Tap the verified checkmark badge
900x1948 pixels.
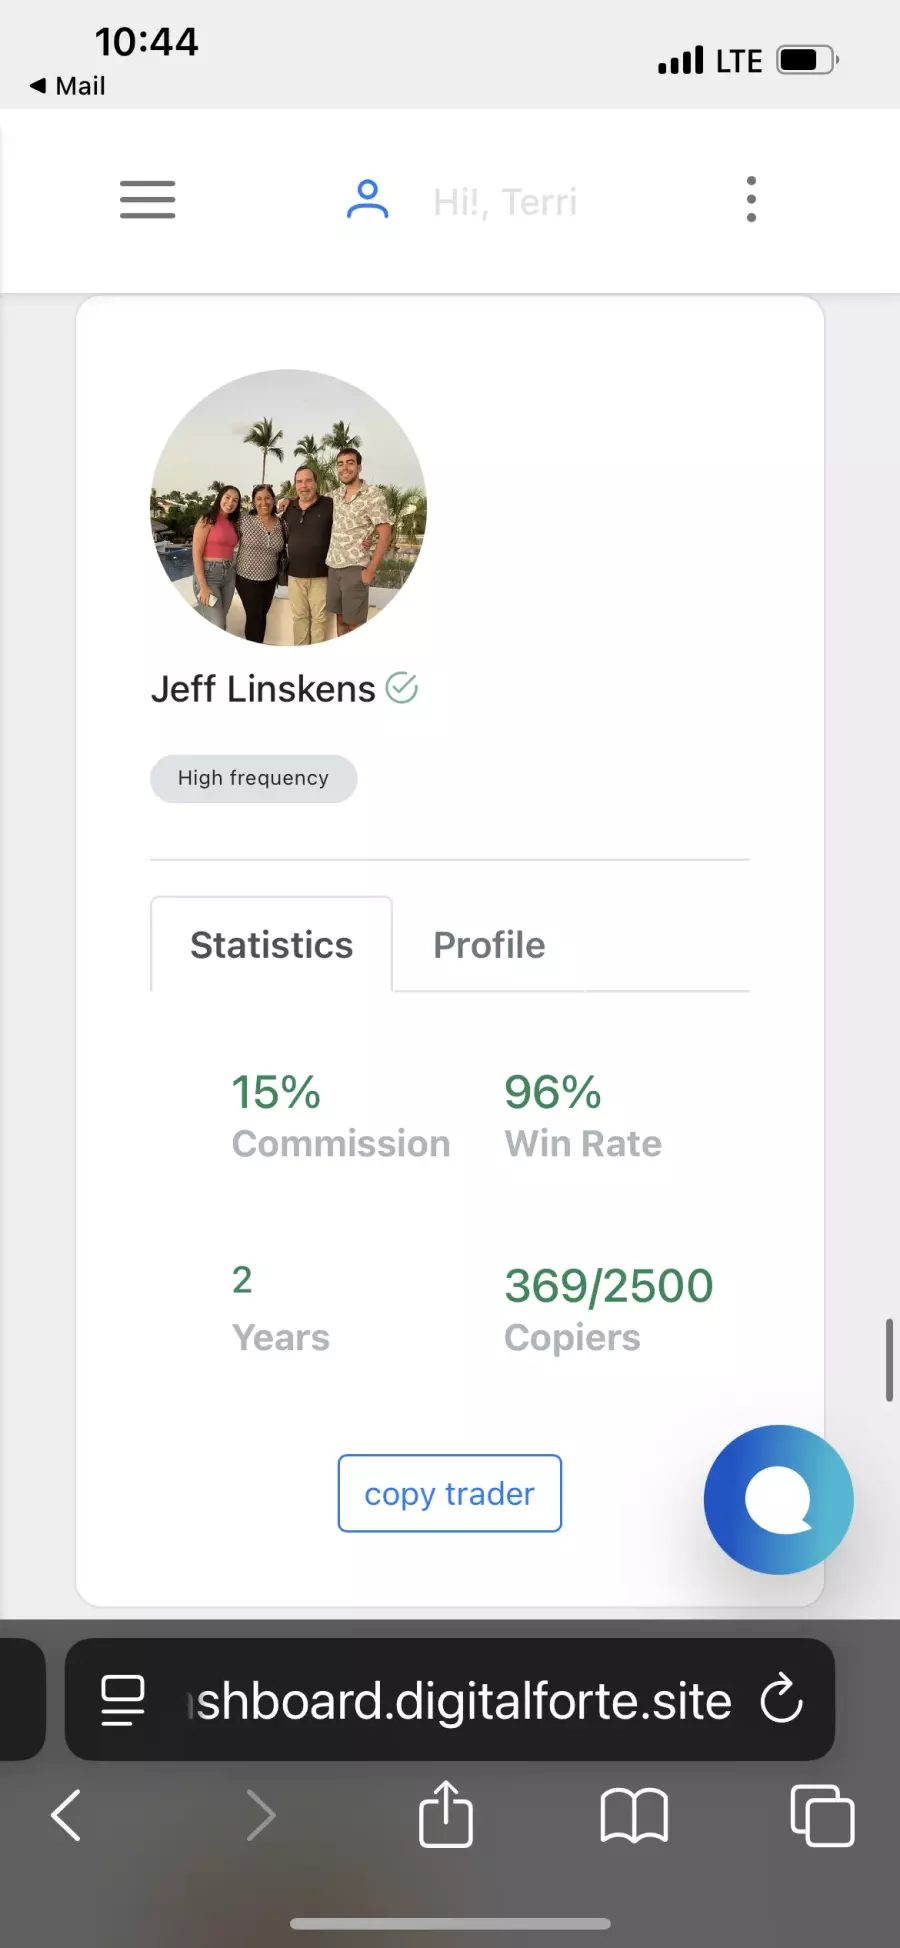point(402,688)
